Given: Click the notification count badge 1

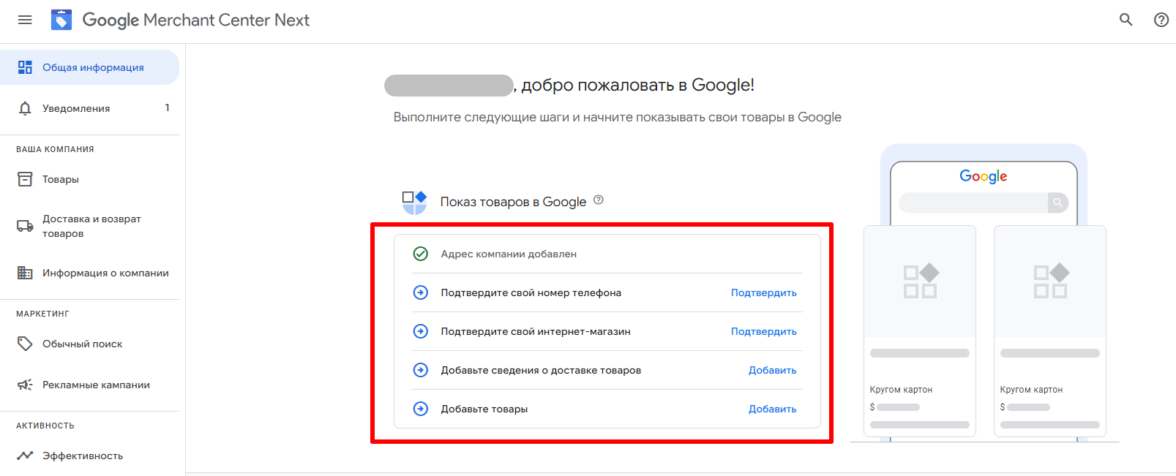Looking at the screenshot, I should pyautogui.click(x=167, y=108).
